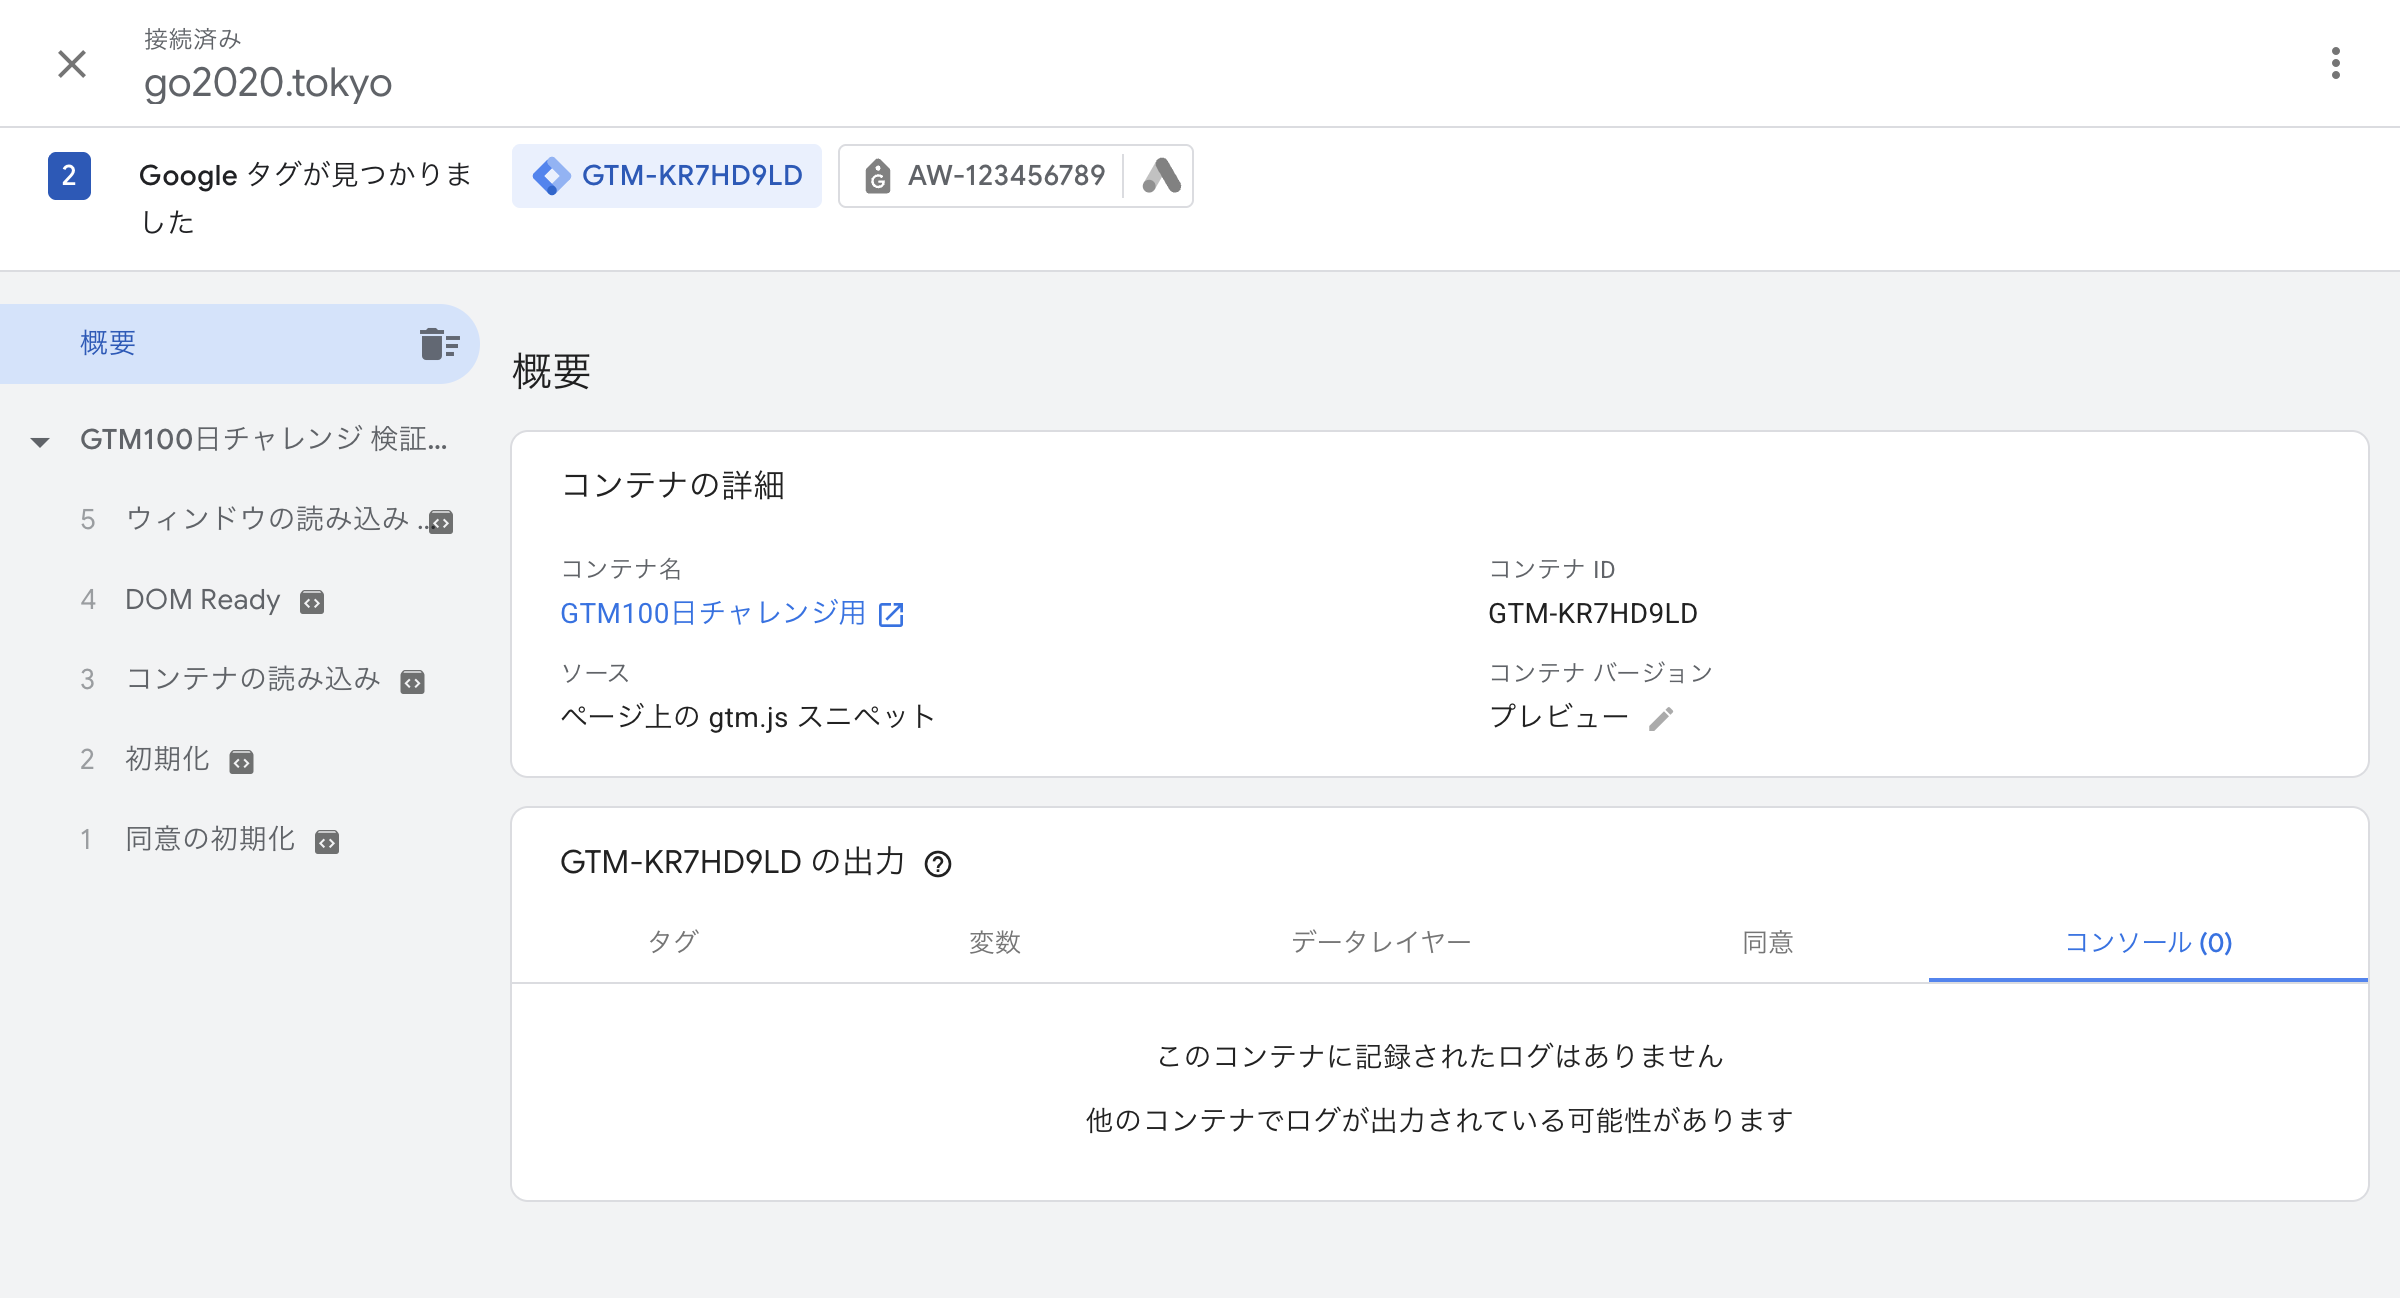Edit container version with pencil icon
This screenshot has height=1298, width=2400.
click(1661, 718)
